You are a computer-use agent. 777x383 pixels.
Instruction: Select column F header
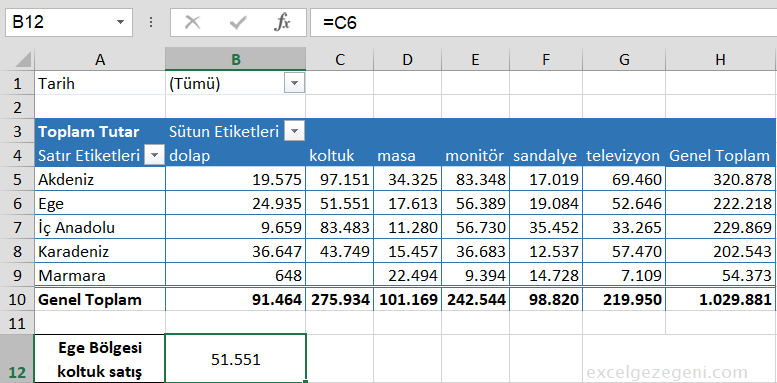[x=546, y=59]
